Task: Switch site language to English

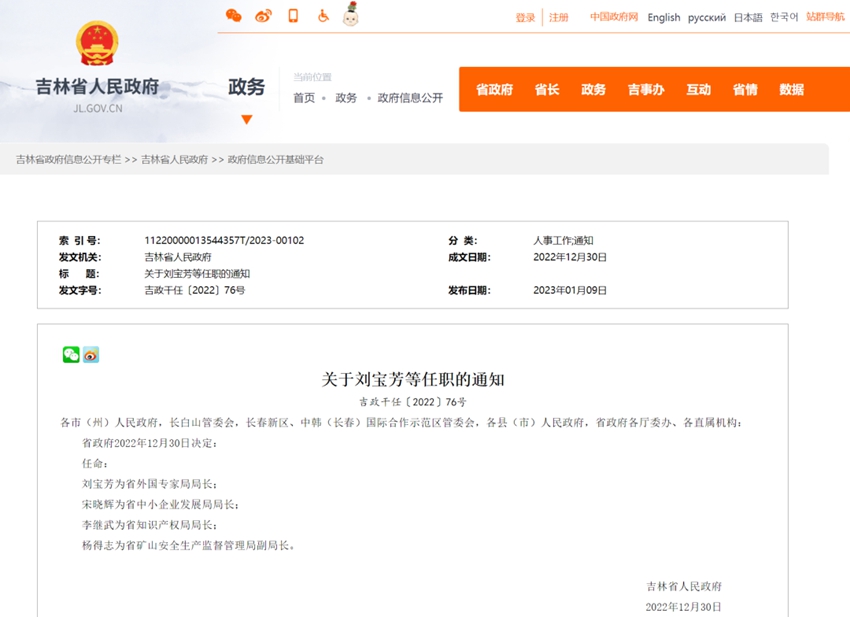Action: (663, 18)
